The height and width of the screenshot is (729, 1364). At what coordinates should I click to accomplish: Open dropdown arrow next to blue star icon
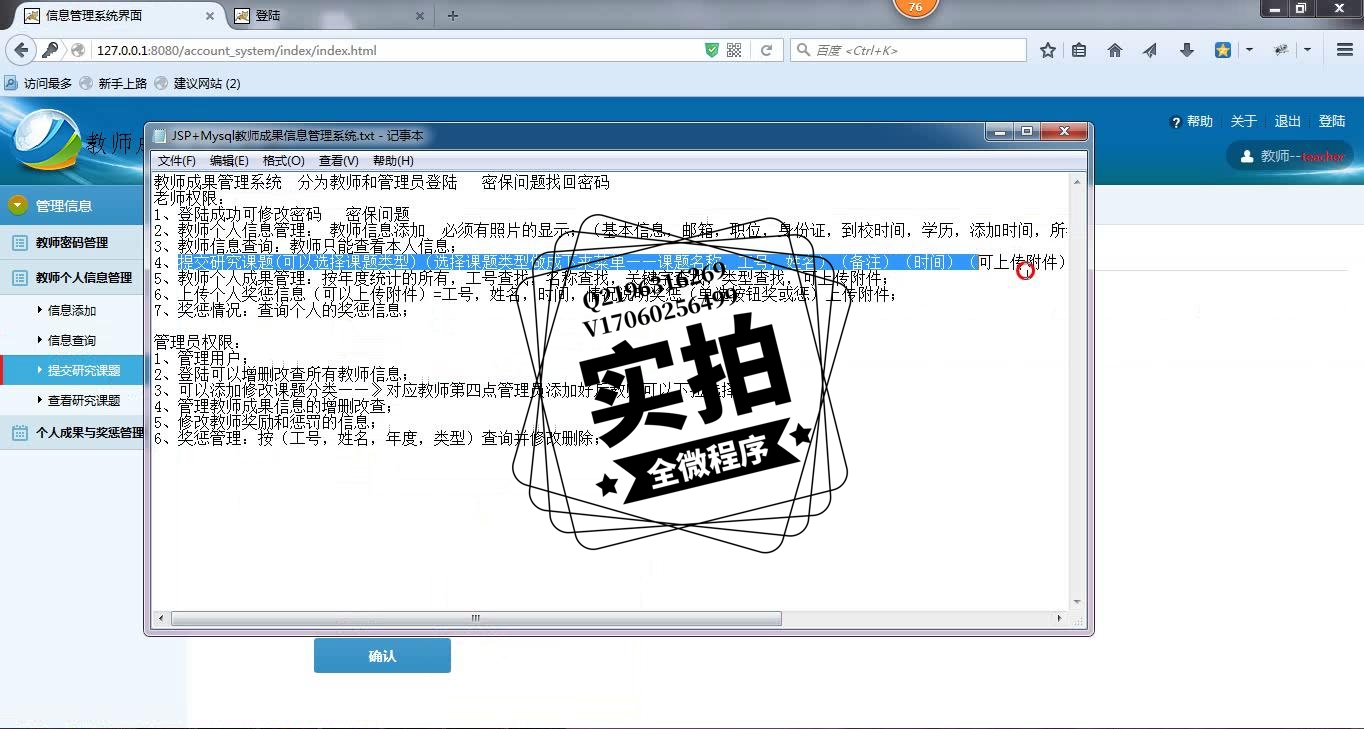point(1249,50)
